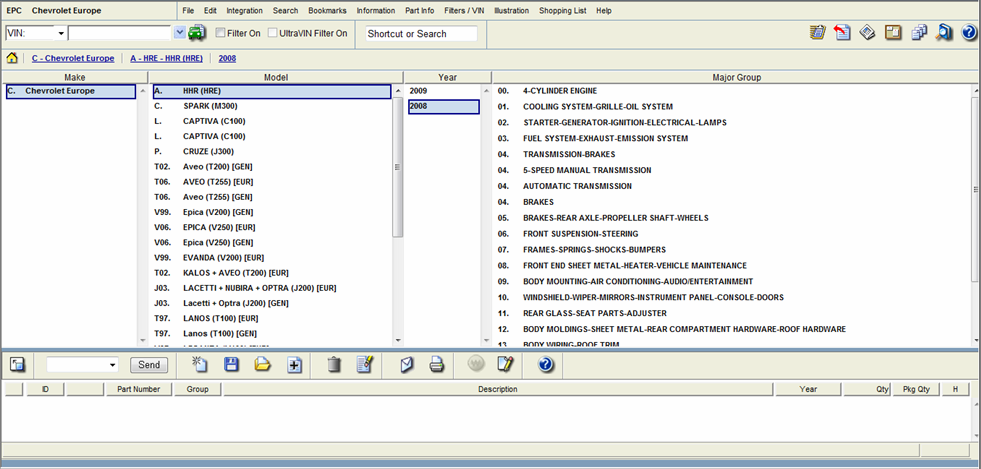Screen dimensions: 981x469
Task: Open the Help menu
Action: tap(604, 11)
